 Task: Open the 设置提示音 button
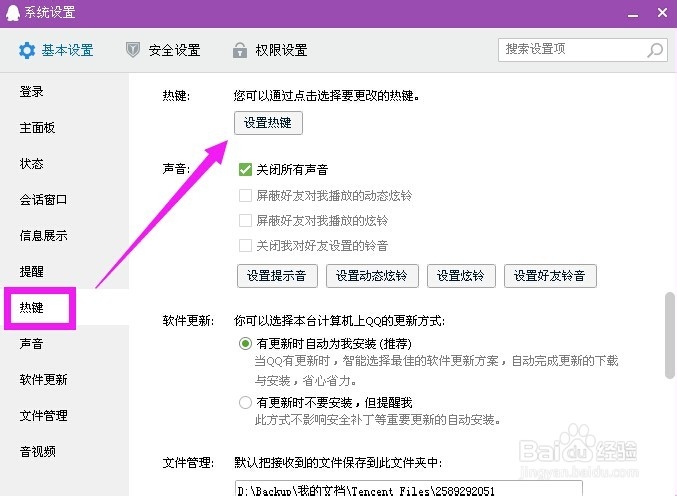tap(277, 276)
